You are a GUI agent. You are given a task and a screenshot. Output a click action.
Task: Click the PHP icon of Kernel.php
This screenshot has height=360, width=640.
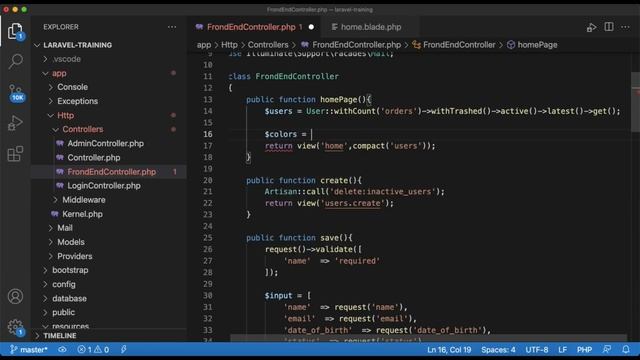[55, 214]
